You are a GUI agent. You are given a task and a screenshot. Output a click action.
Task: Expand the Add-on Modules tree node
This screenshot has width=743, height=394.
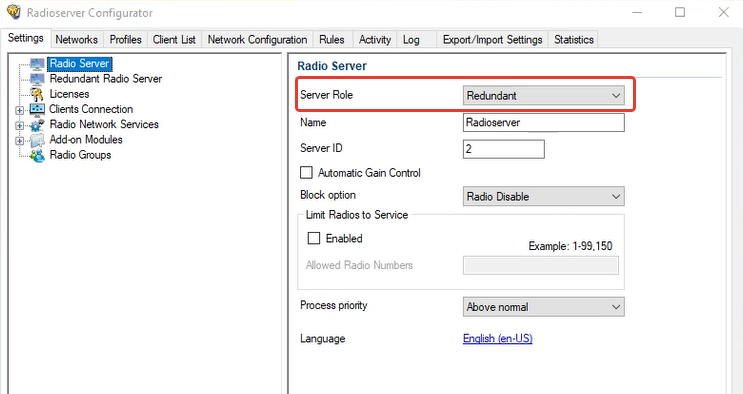[x=19, y=141]
